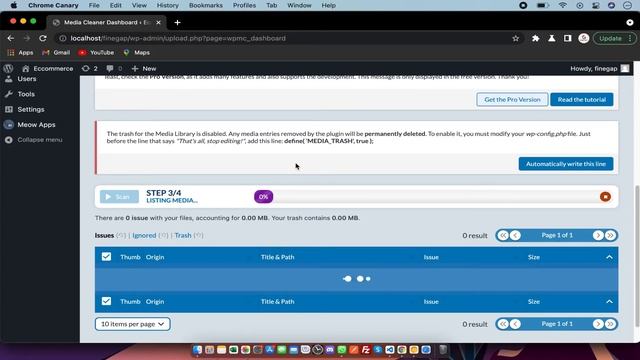640x360 pixels.
Task: Go to first page in top pagination
Action: 503,235
